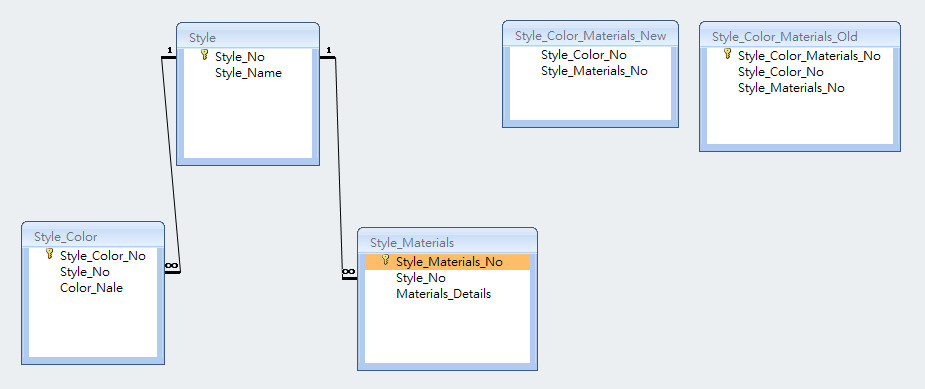
Task: Select the Style_Name field
Action: [248, 73]
